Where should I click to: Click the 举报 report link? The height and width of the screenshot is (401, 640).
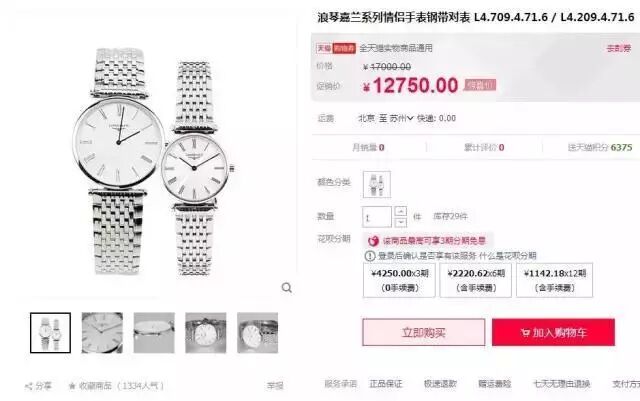click(x=275, y=385)
